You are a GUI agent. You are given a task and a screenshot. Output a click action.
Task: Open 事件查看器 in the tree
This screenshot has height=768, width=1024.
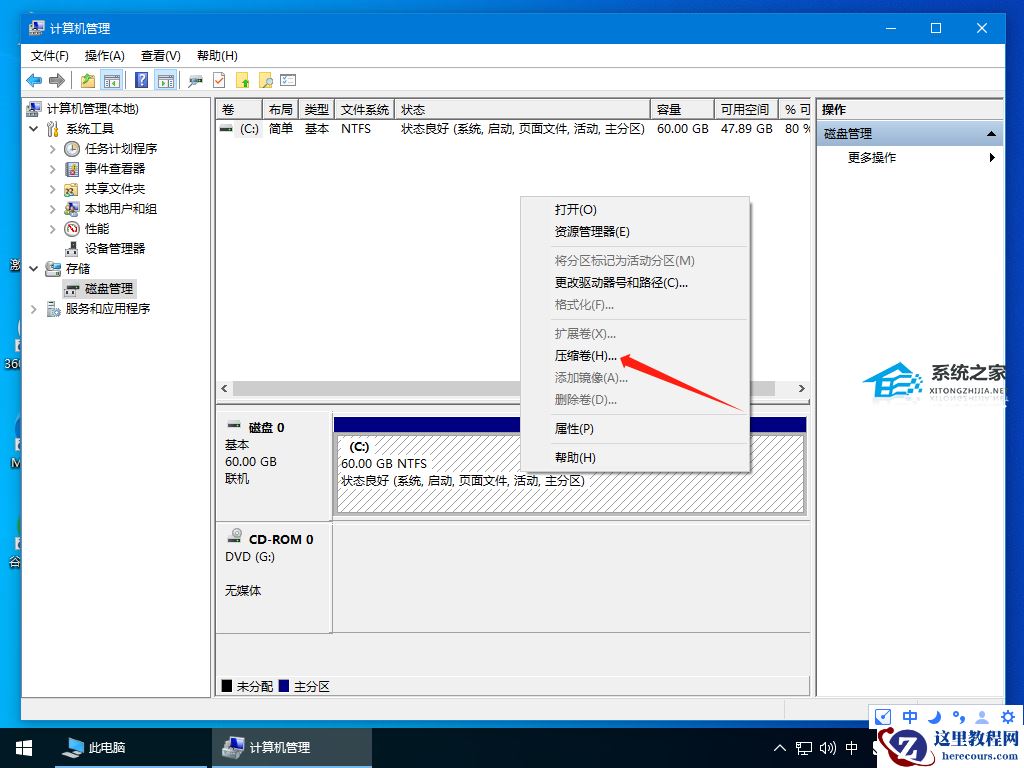115,168
